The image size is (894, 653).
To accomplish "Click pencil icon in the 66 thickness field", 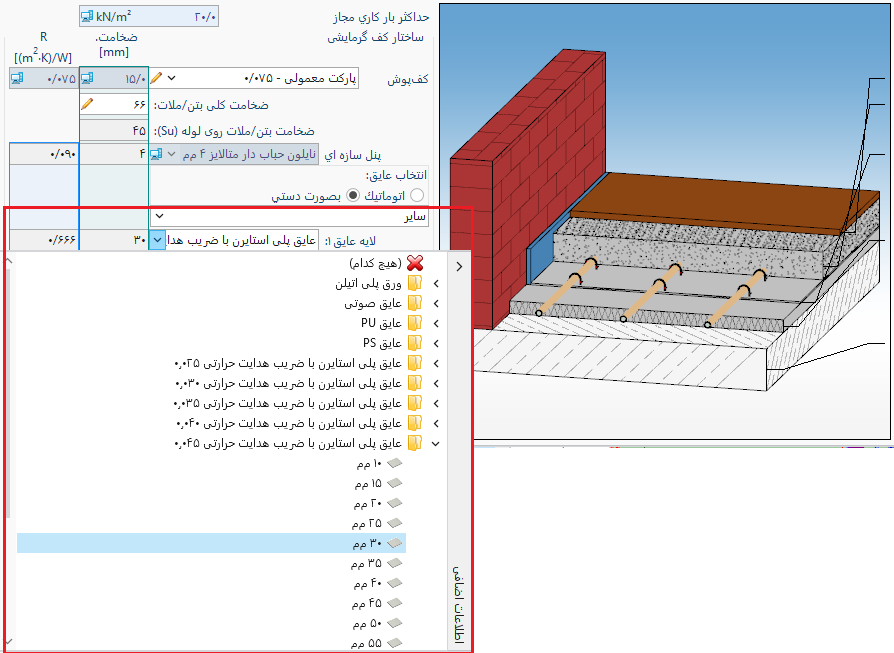I will (87, 104).
